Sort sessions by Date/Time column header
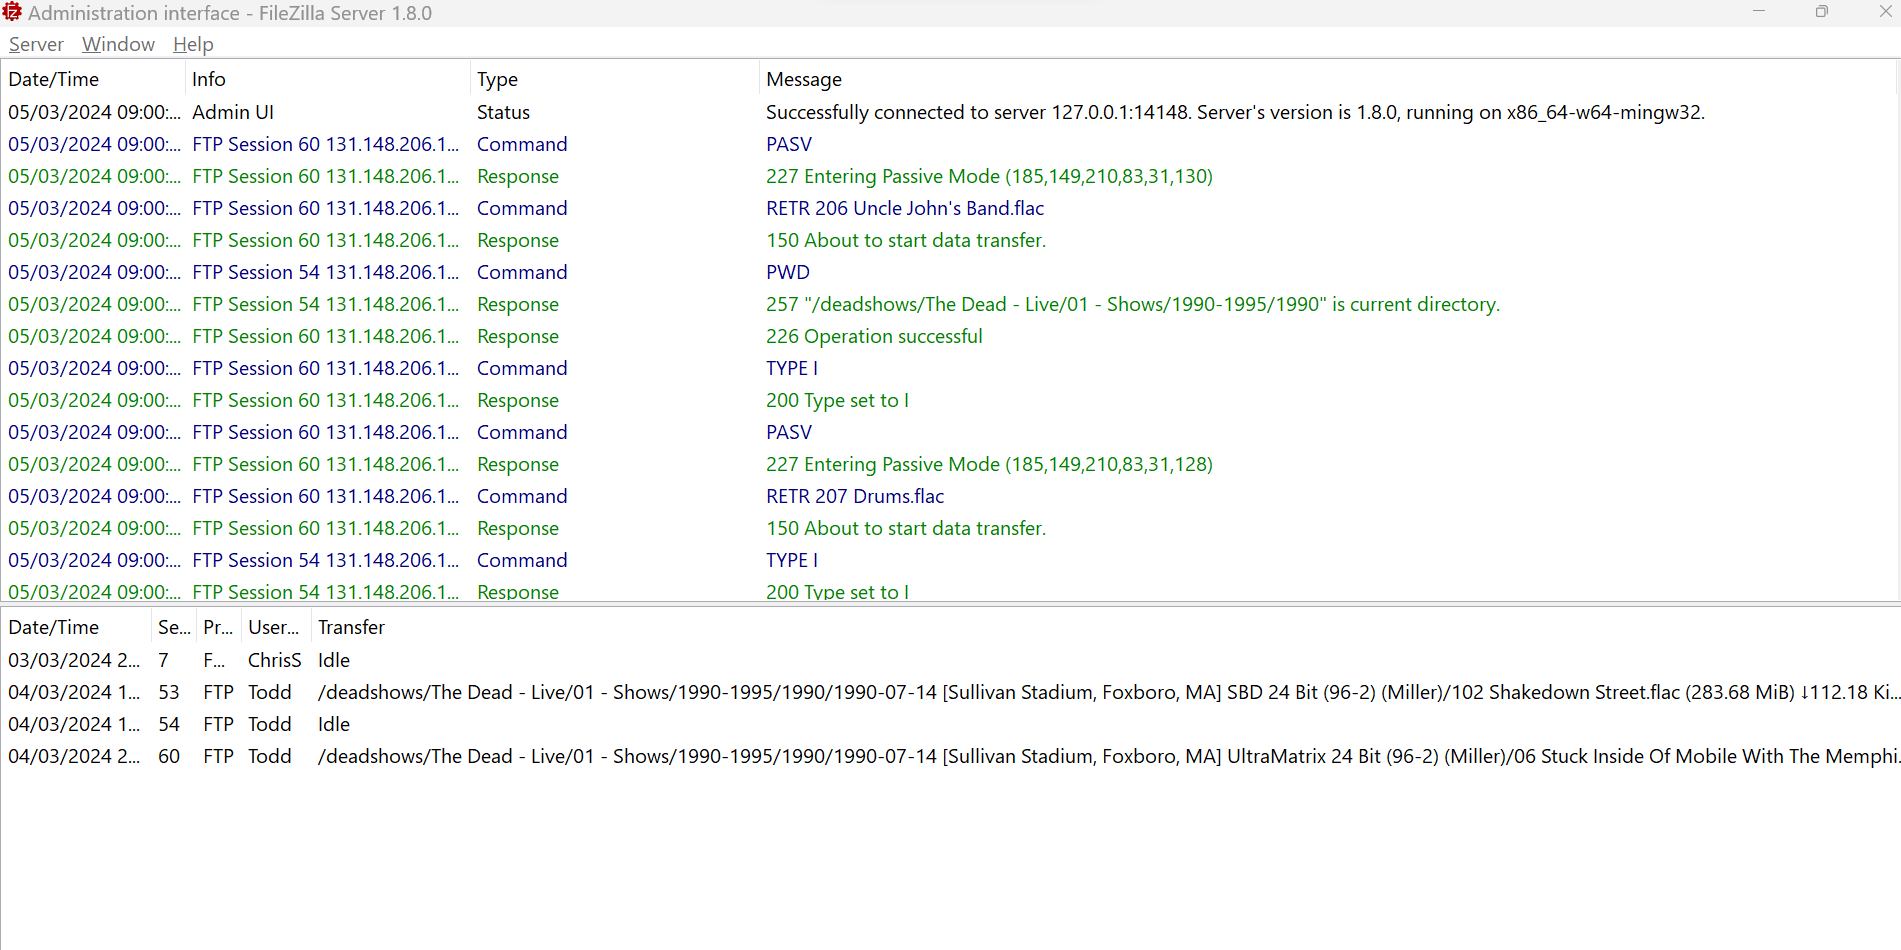 (76, 627)
